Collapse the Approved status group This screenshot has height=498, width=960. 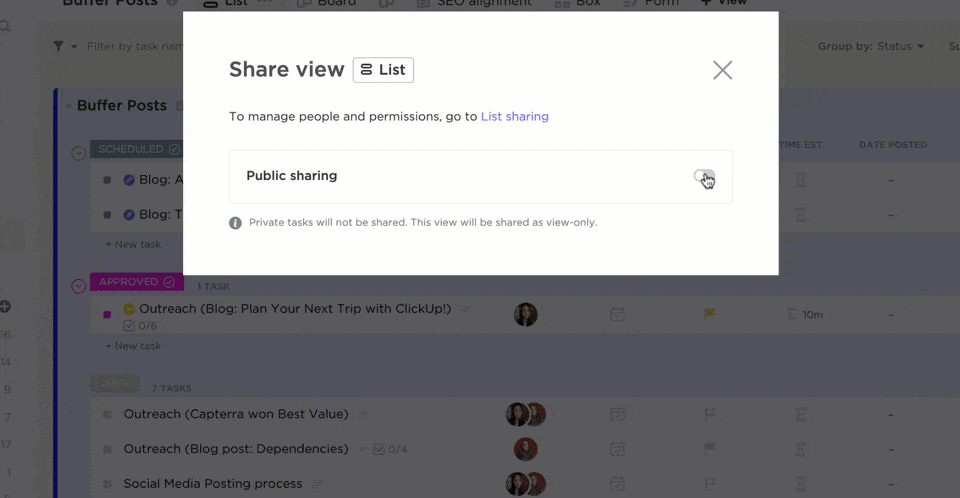[x=79, y=286]
